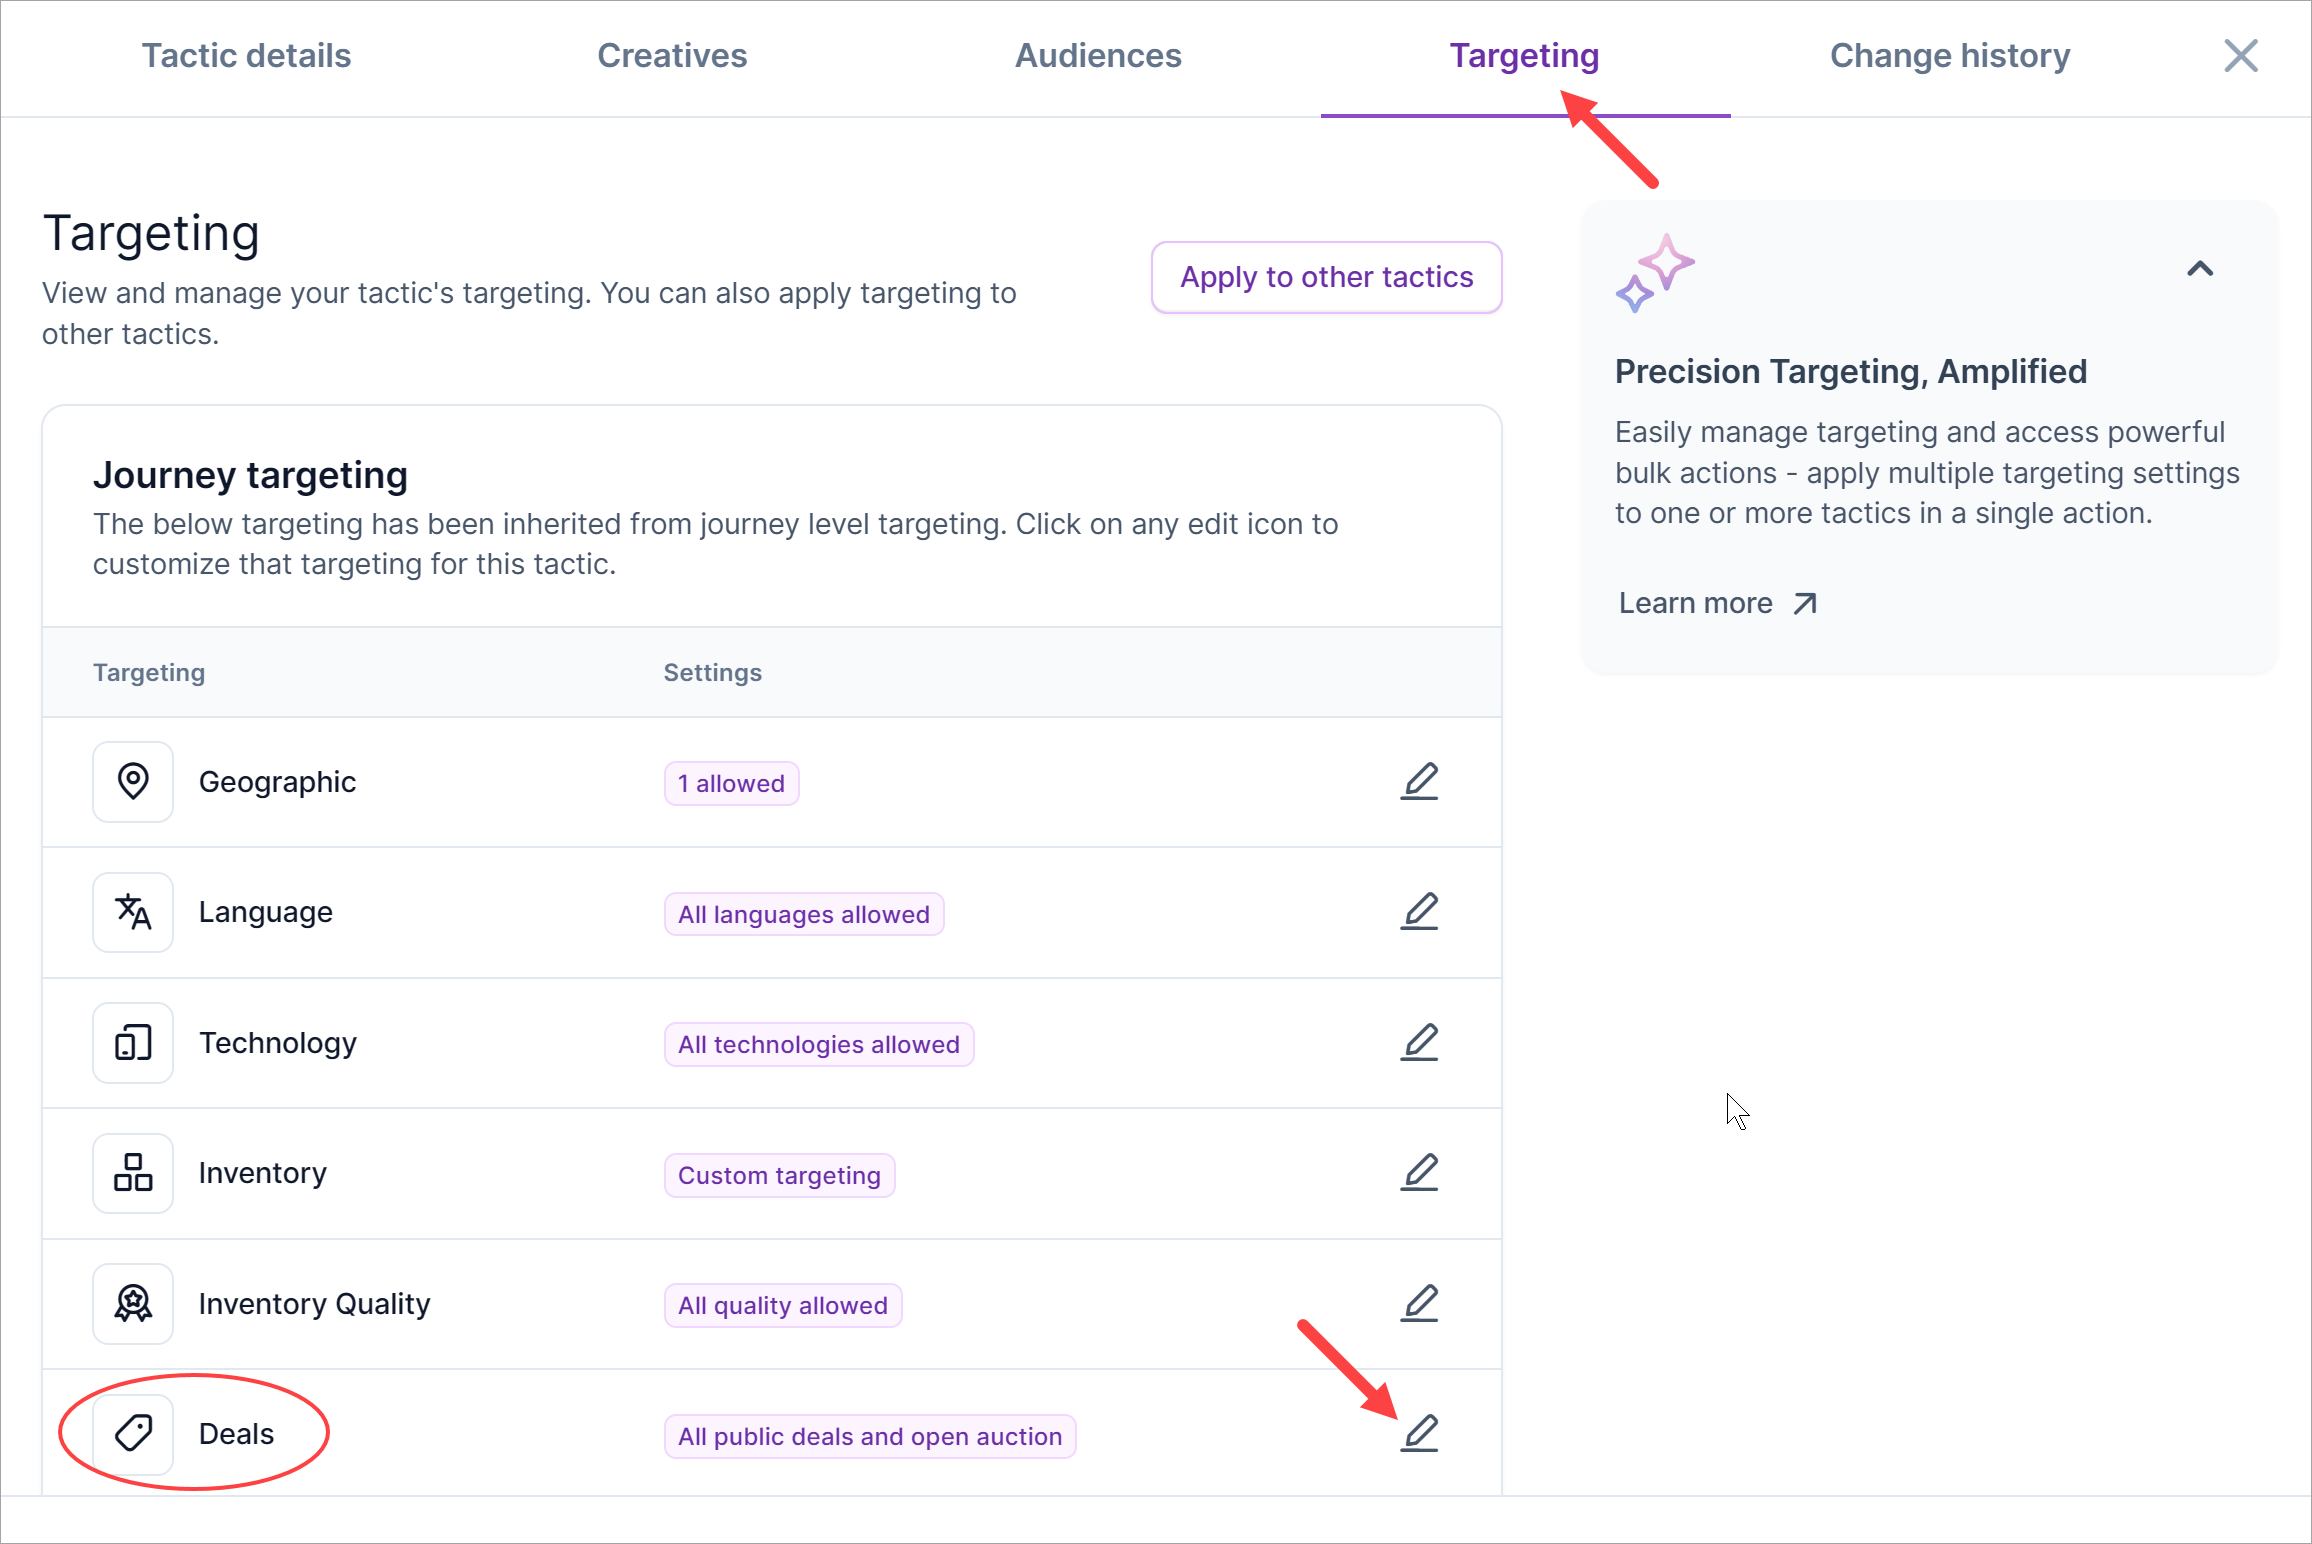Edit the Deals targeting setting
Screen dimensions: 2312x1544
coord(1419,1434)
